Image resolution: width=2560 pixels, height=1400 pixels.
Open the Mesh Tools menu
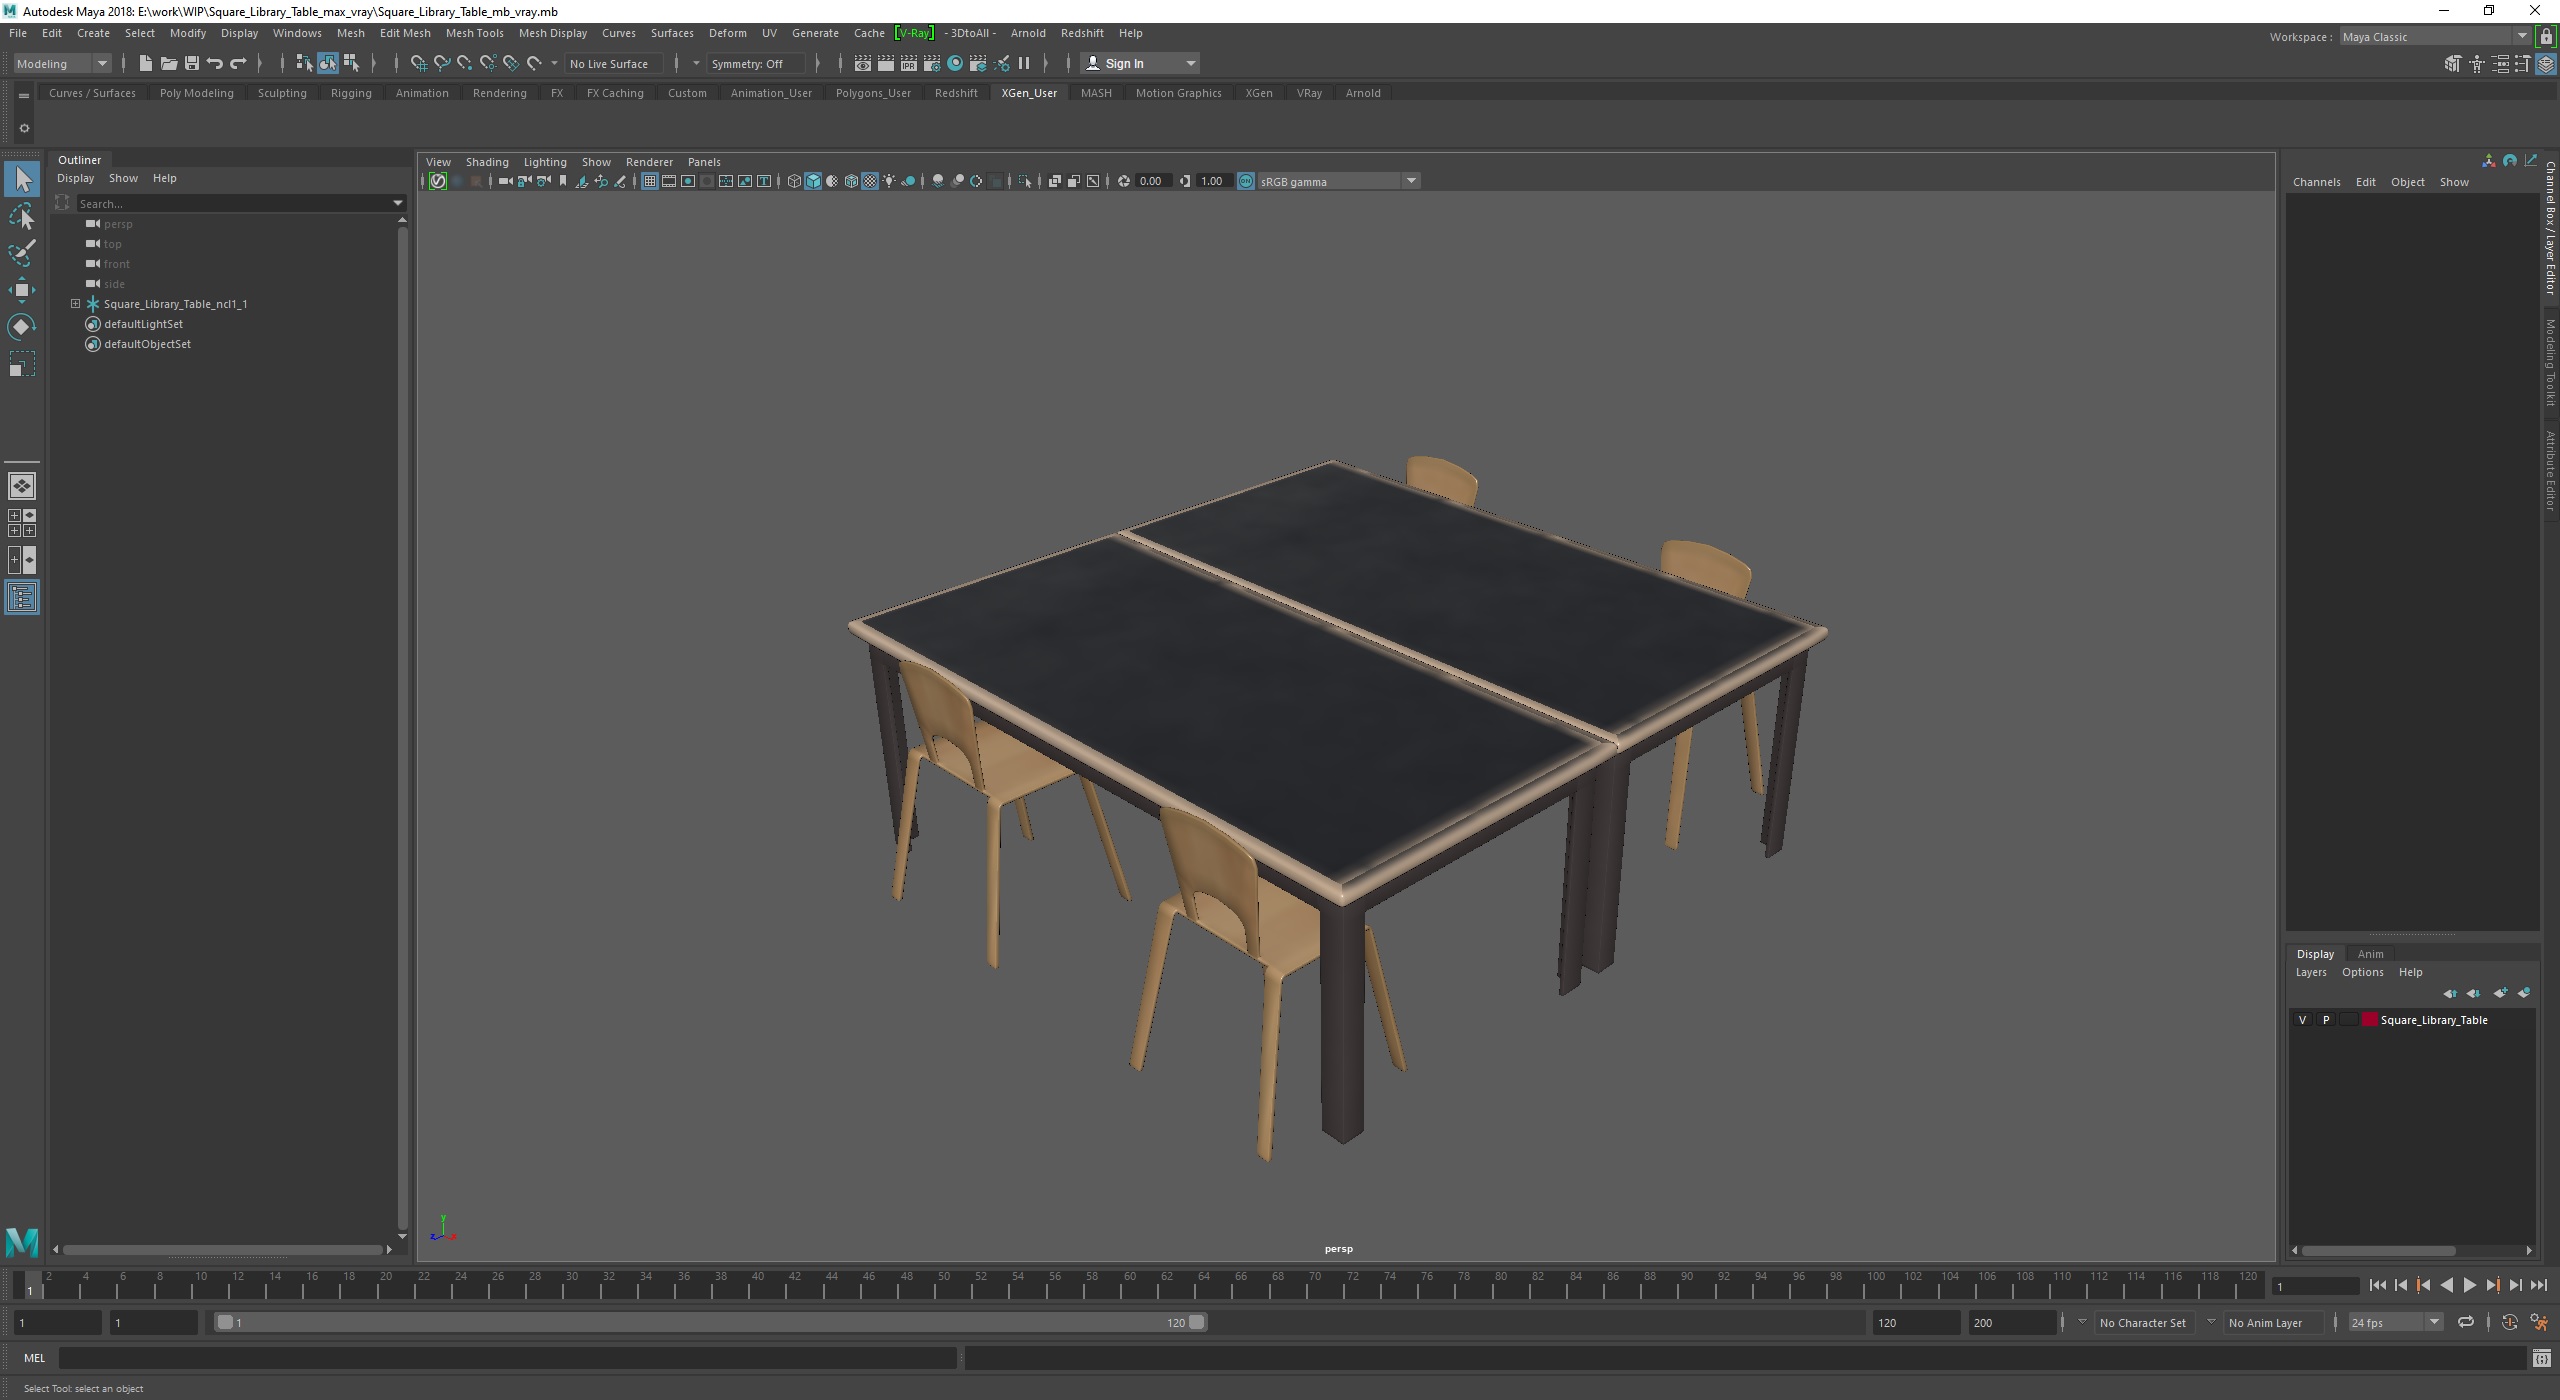[474, 33]
